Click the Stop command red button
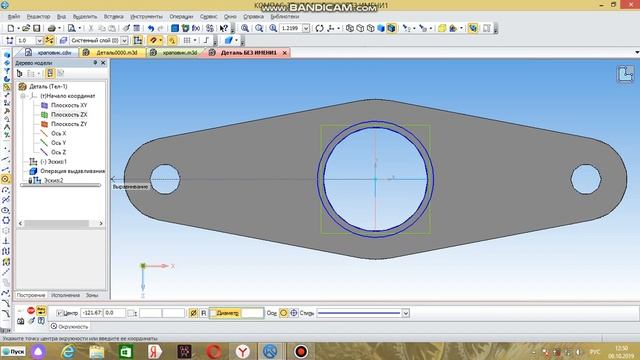640x360 pixels. click(31, 311)
